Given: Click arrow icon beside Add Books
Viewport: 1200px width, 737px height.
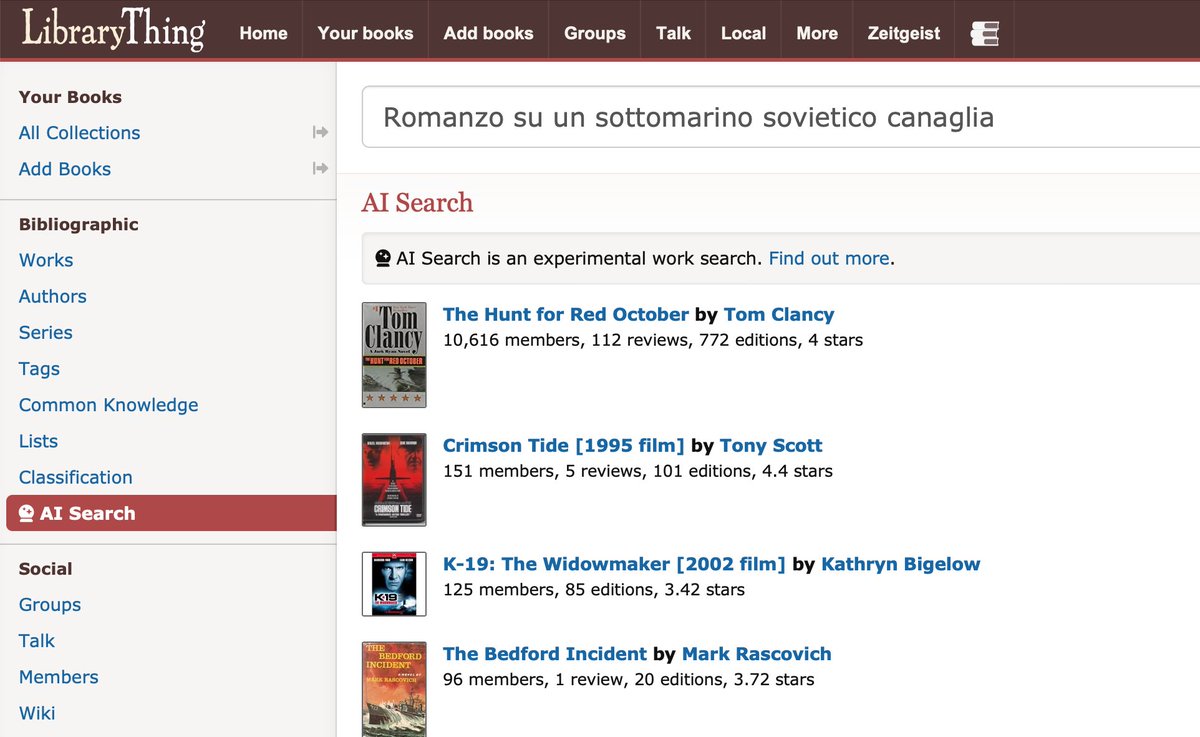Looking at the screenshot, I should (320, 168).
